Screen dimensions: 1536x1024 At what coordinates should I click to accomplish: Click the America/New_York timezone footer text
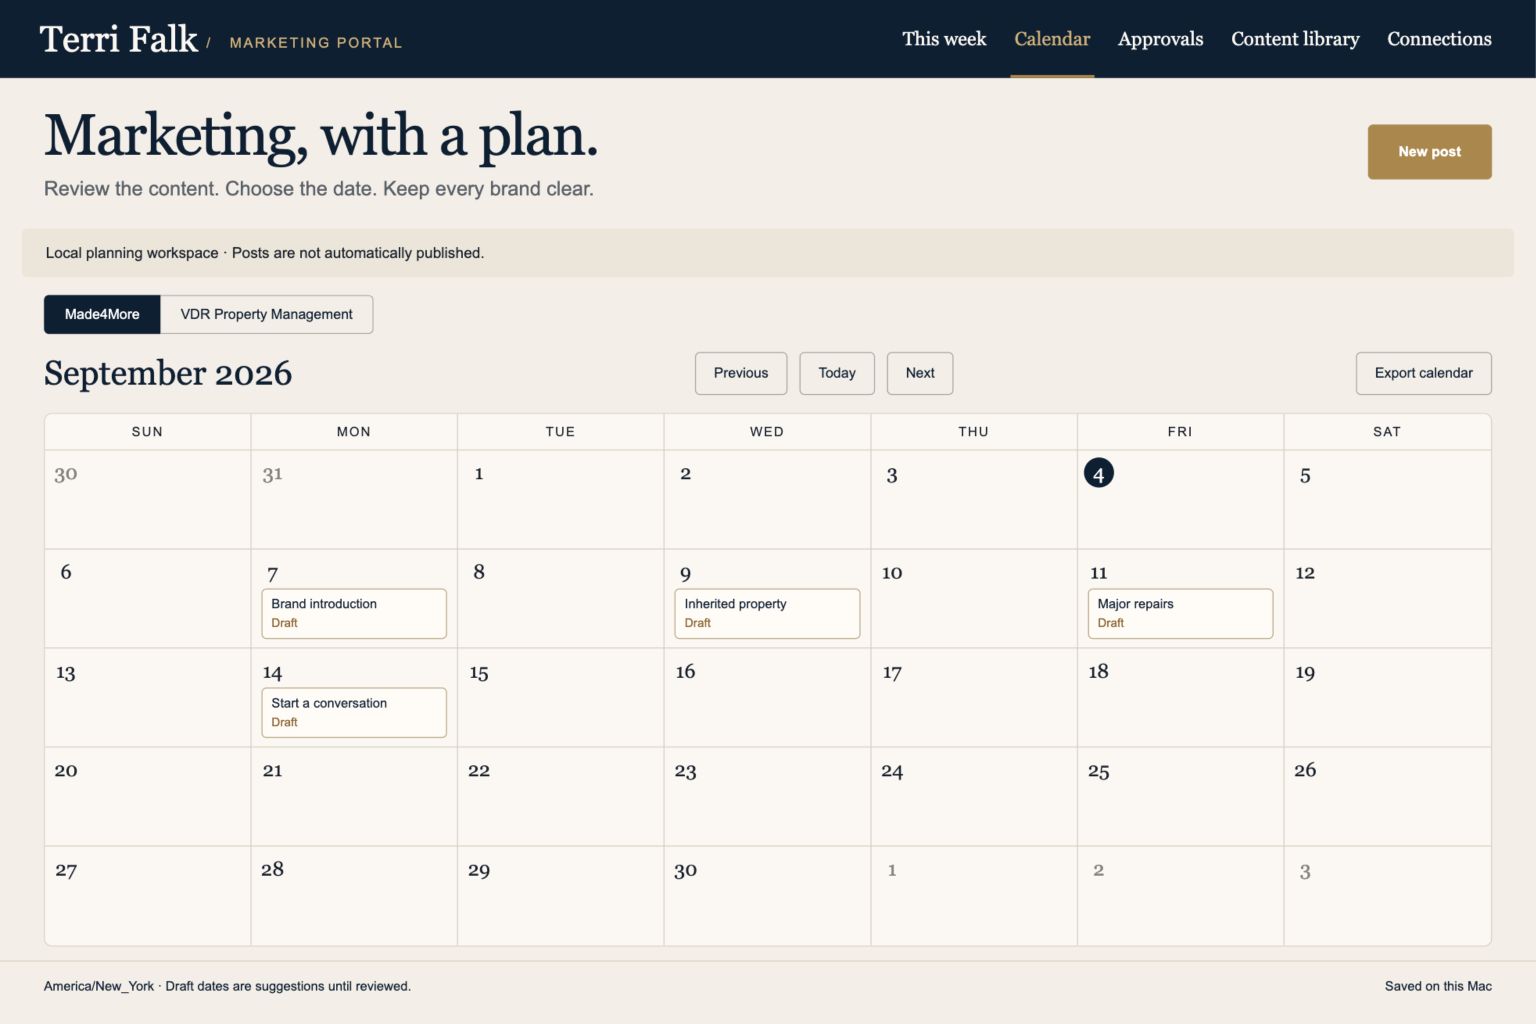point(99,986)
